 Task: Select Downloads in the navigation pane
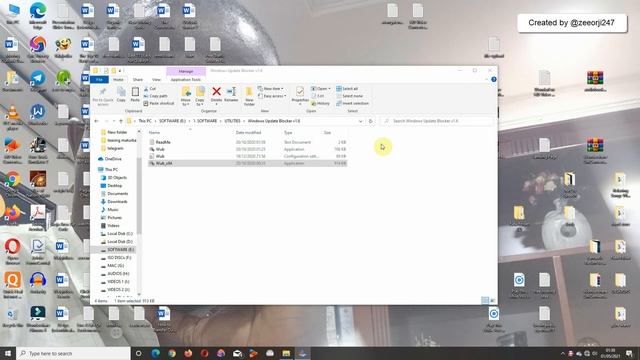(114, 202)
